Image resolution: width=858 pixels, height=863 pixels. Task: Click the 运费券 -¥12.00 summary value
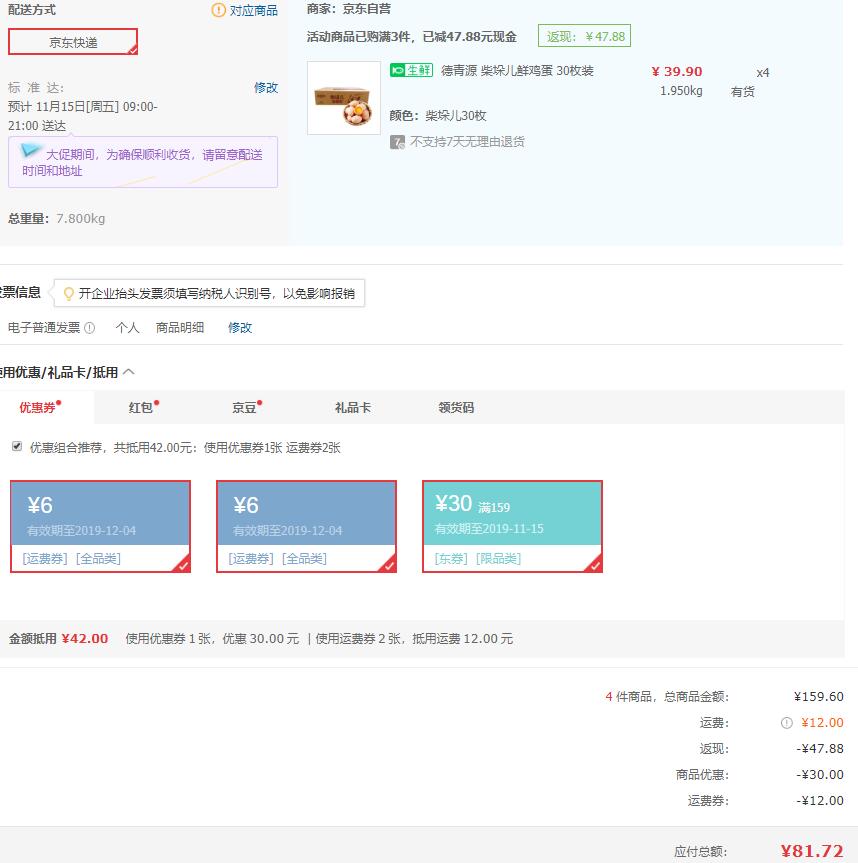point(819,800)
